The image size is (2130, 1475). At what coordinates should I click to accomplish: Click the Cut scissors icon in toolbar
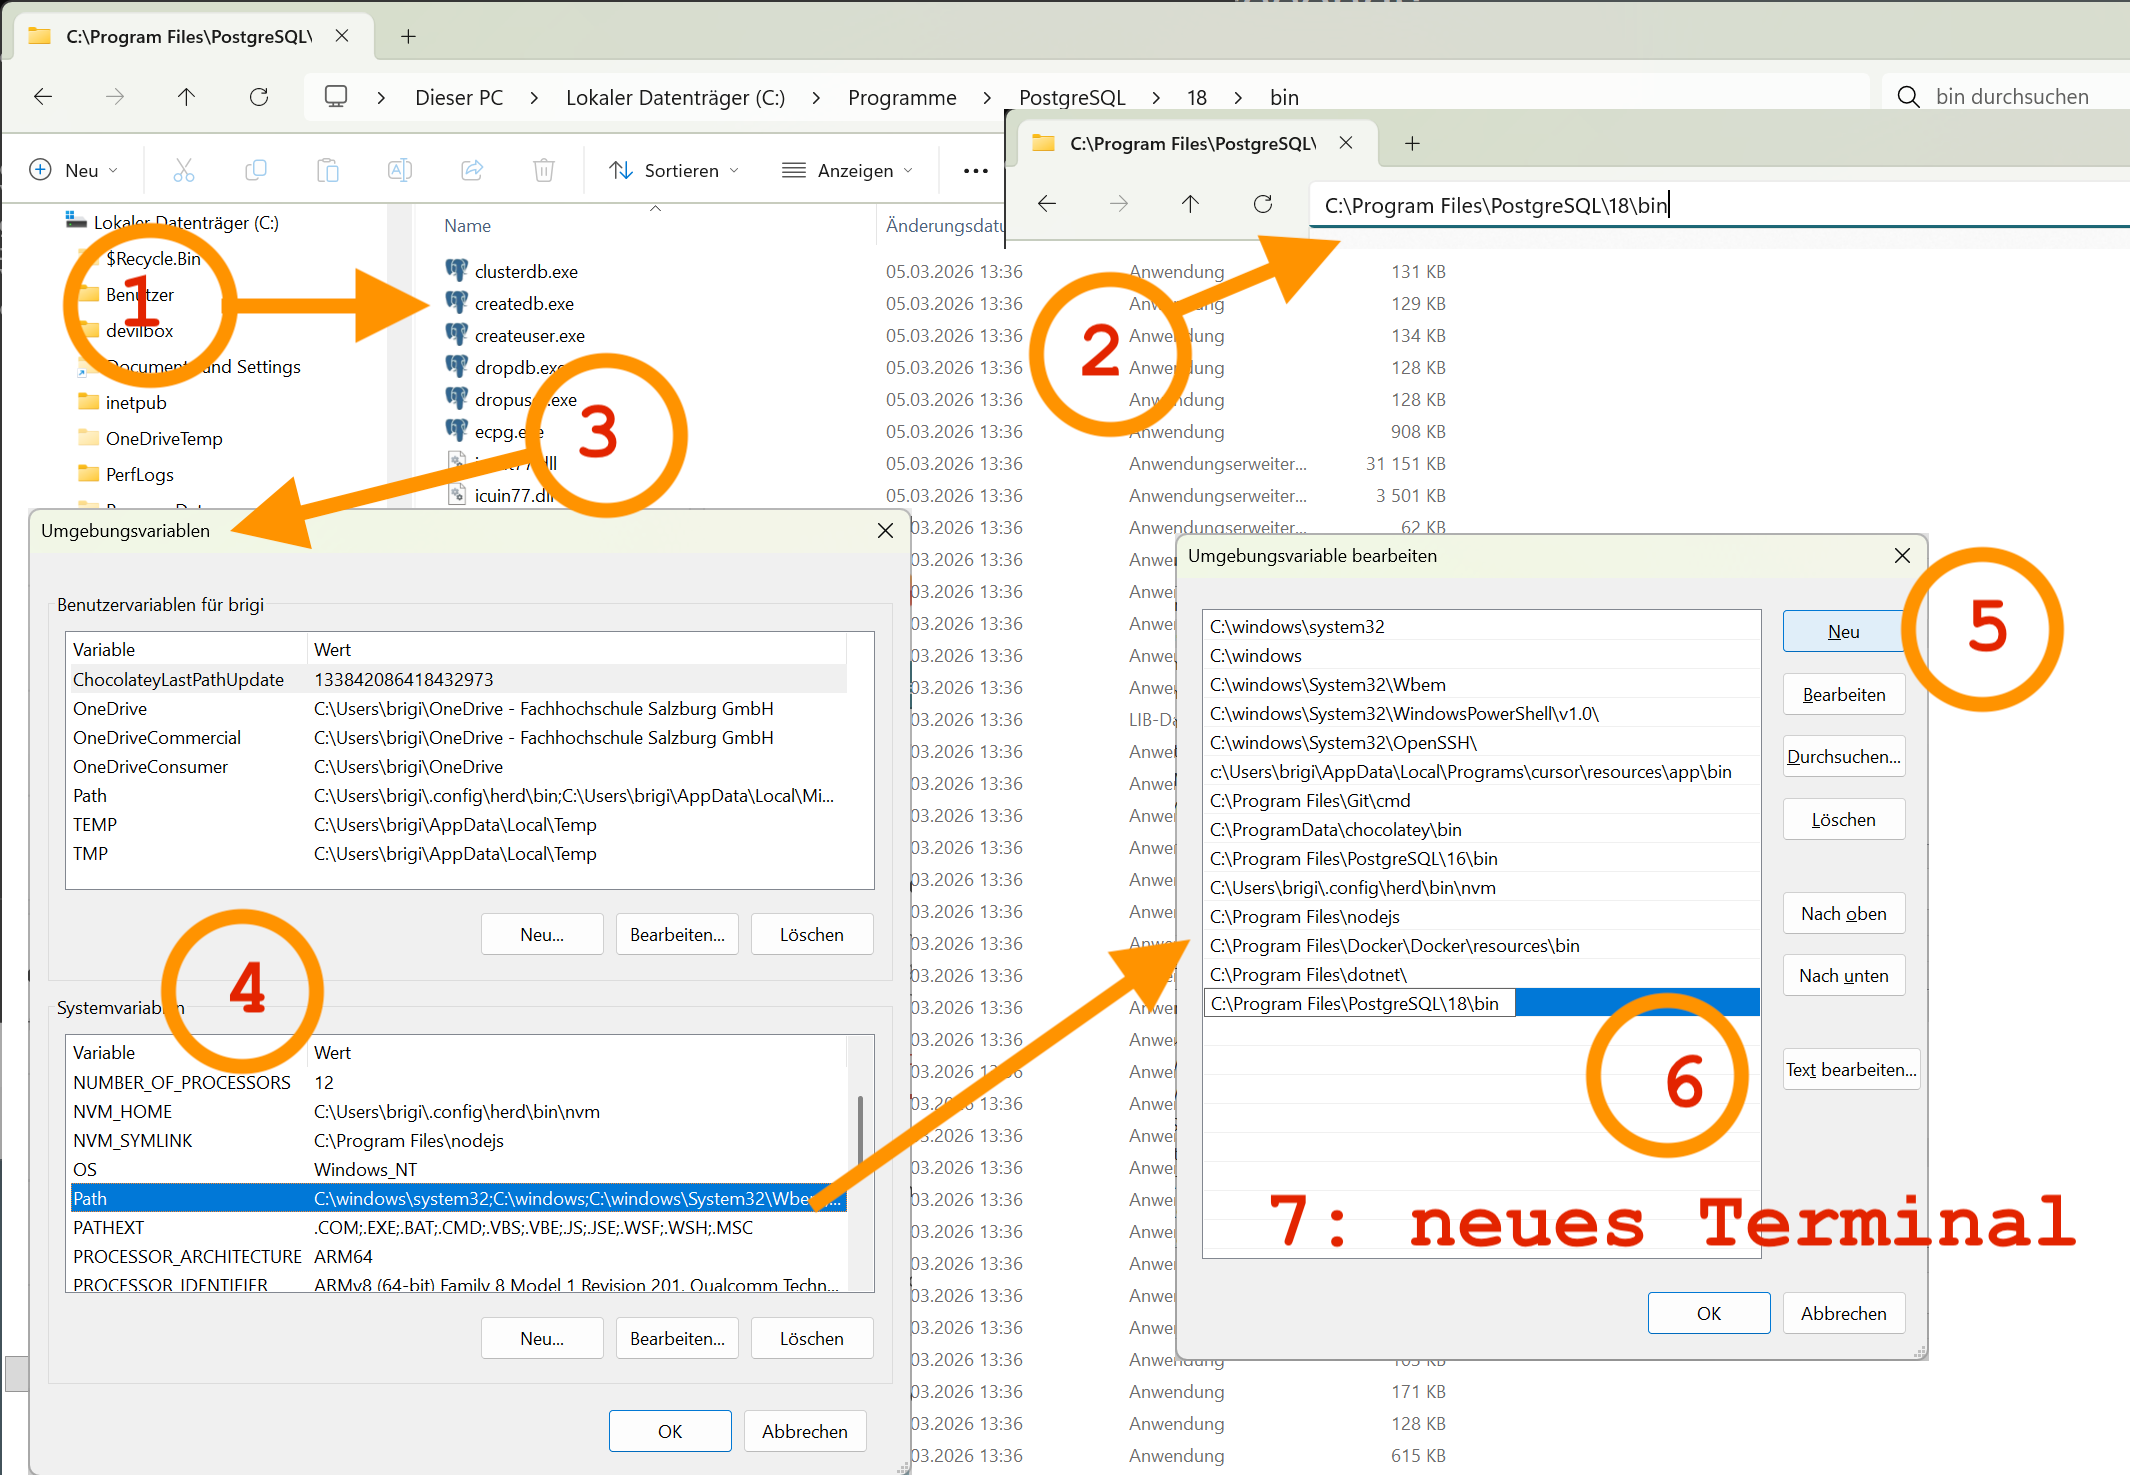pos(183,170)
